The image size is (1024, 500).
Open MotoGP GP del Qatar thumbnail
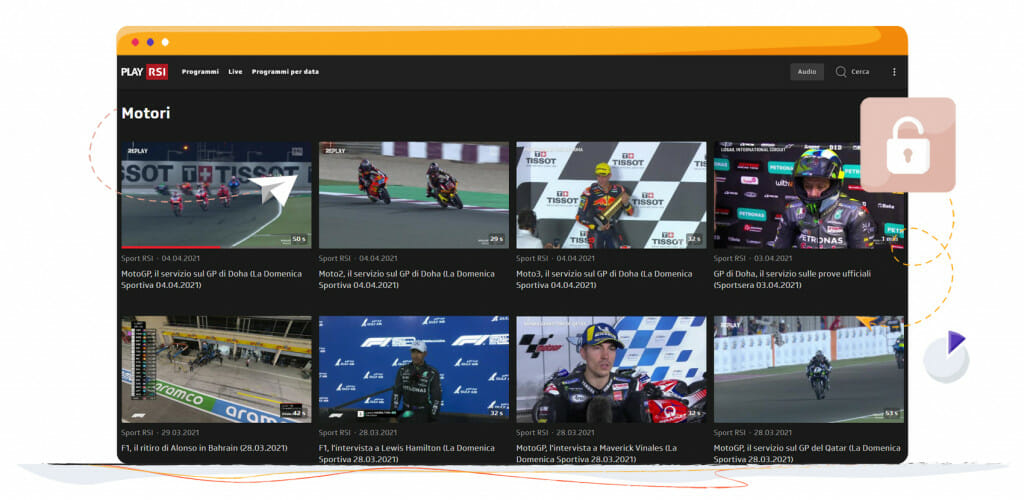pos(808,369)
